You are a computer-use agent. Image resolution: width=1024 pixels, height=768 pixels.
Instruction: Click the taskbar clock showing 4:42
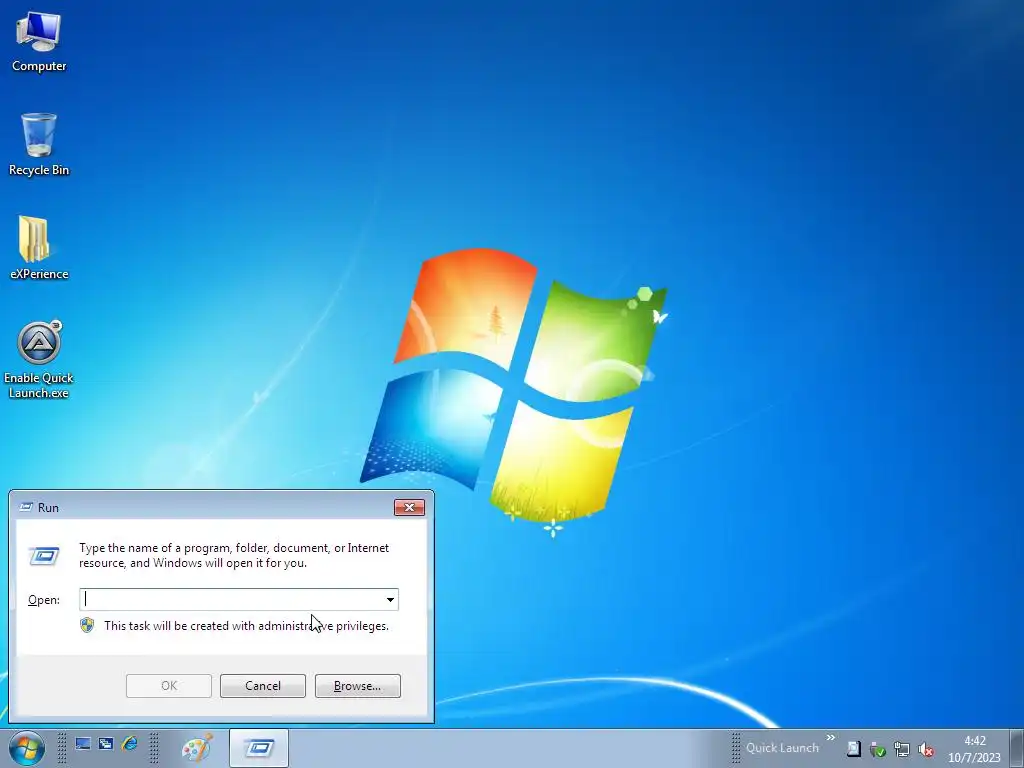[x=974, y=748]
